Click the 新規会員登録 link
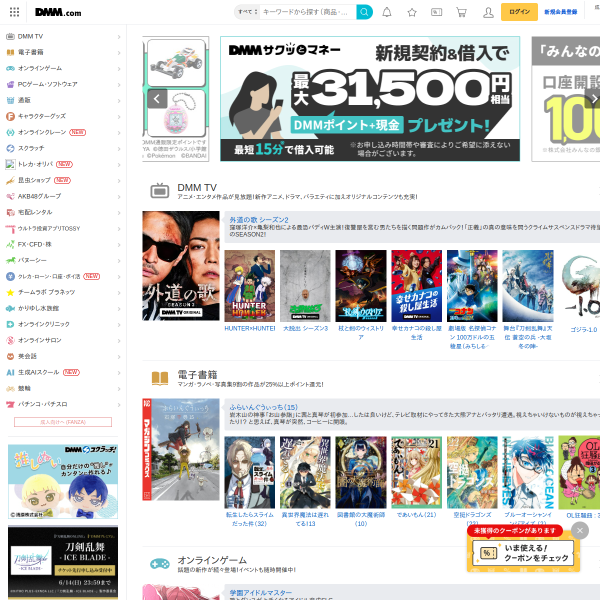Viewport: 600px width, 600px height. tap(561, 12)
